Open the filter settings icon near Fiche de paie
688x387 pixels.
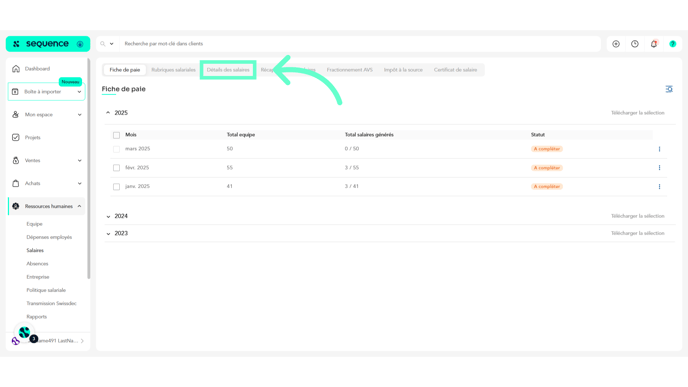click(x=669, y=89)
